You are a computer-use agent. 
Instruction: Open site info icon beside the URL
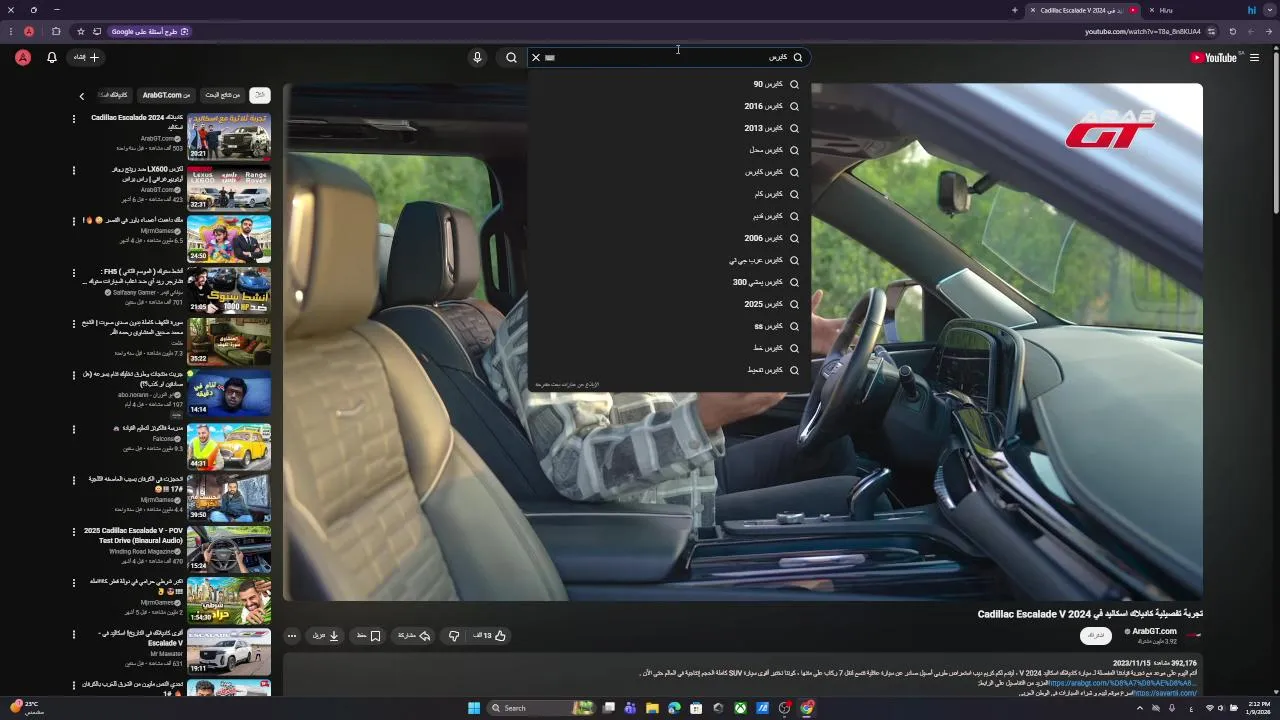[x=1212, y=31]
